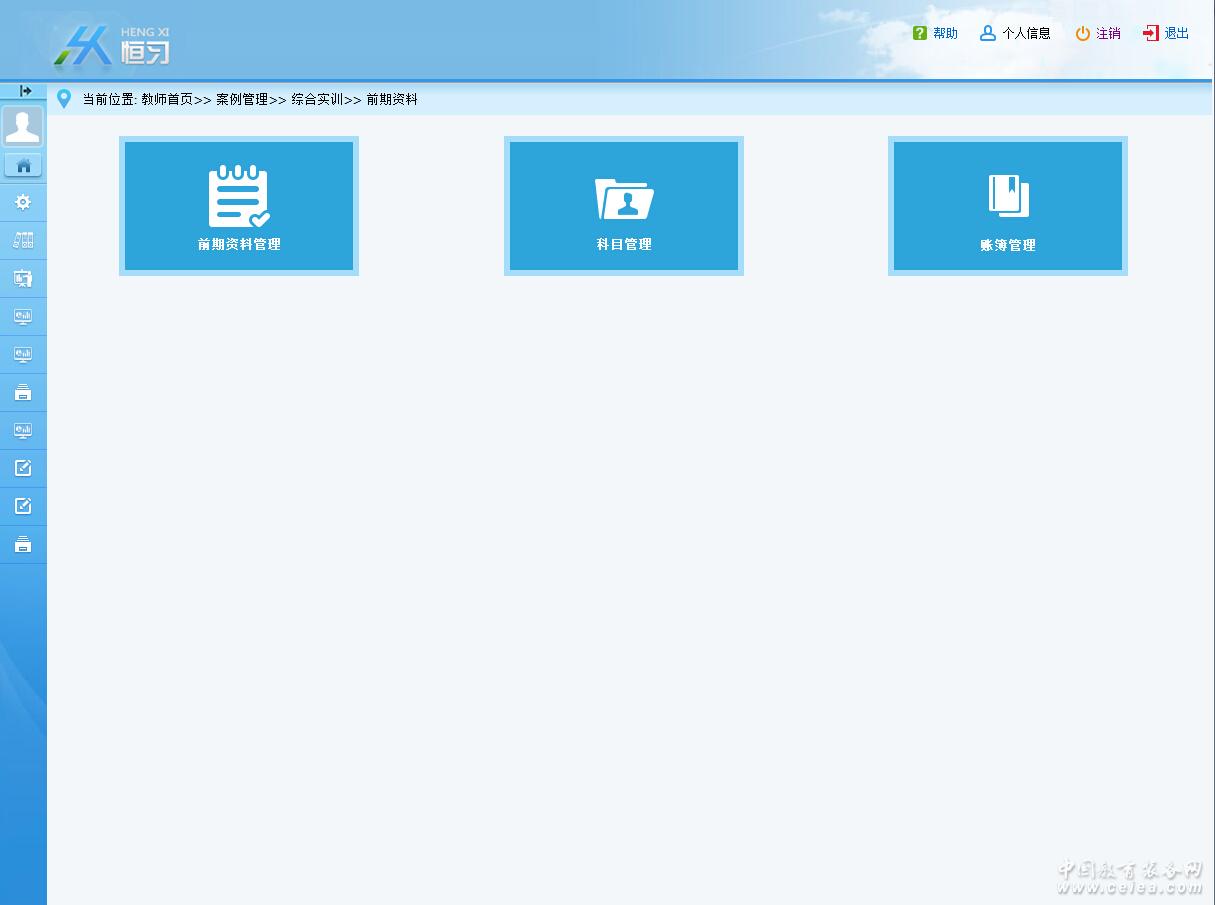The image size is (1215, 905).
Task: Click the red exit door icon for 退出
Action: click(1151, 33)
